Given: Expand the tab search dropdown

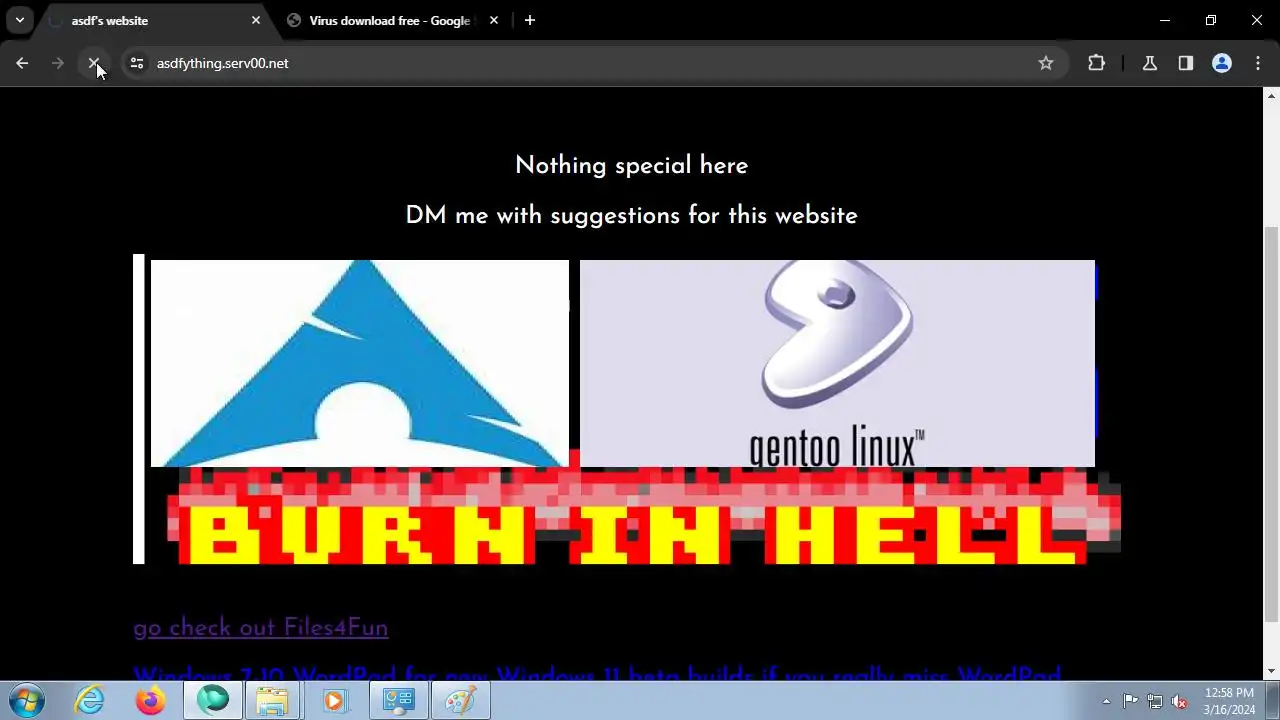Looking at the screenshot, I should click(x=20, y=20).
